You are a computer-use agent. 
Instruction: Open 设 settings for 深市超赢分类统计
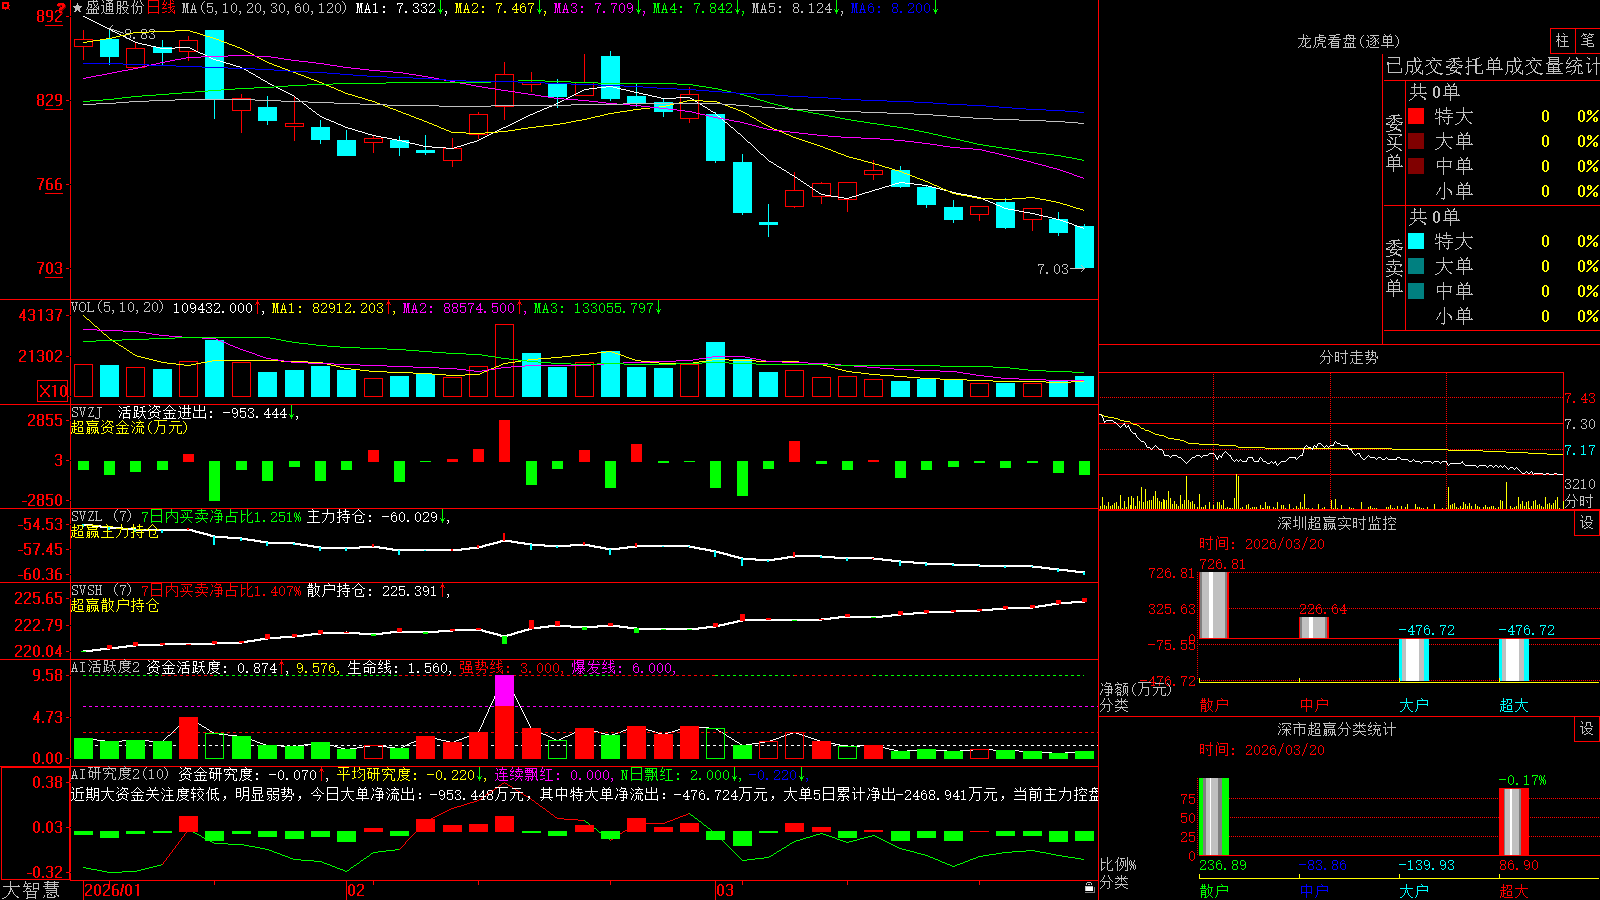[x=1587, y=729]
